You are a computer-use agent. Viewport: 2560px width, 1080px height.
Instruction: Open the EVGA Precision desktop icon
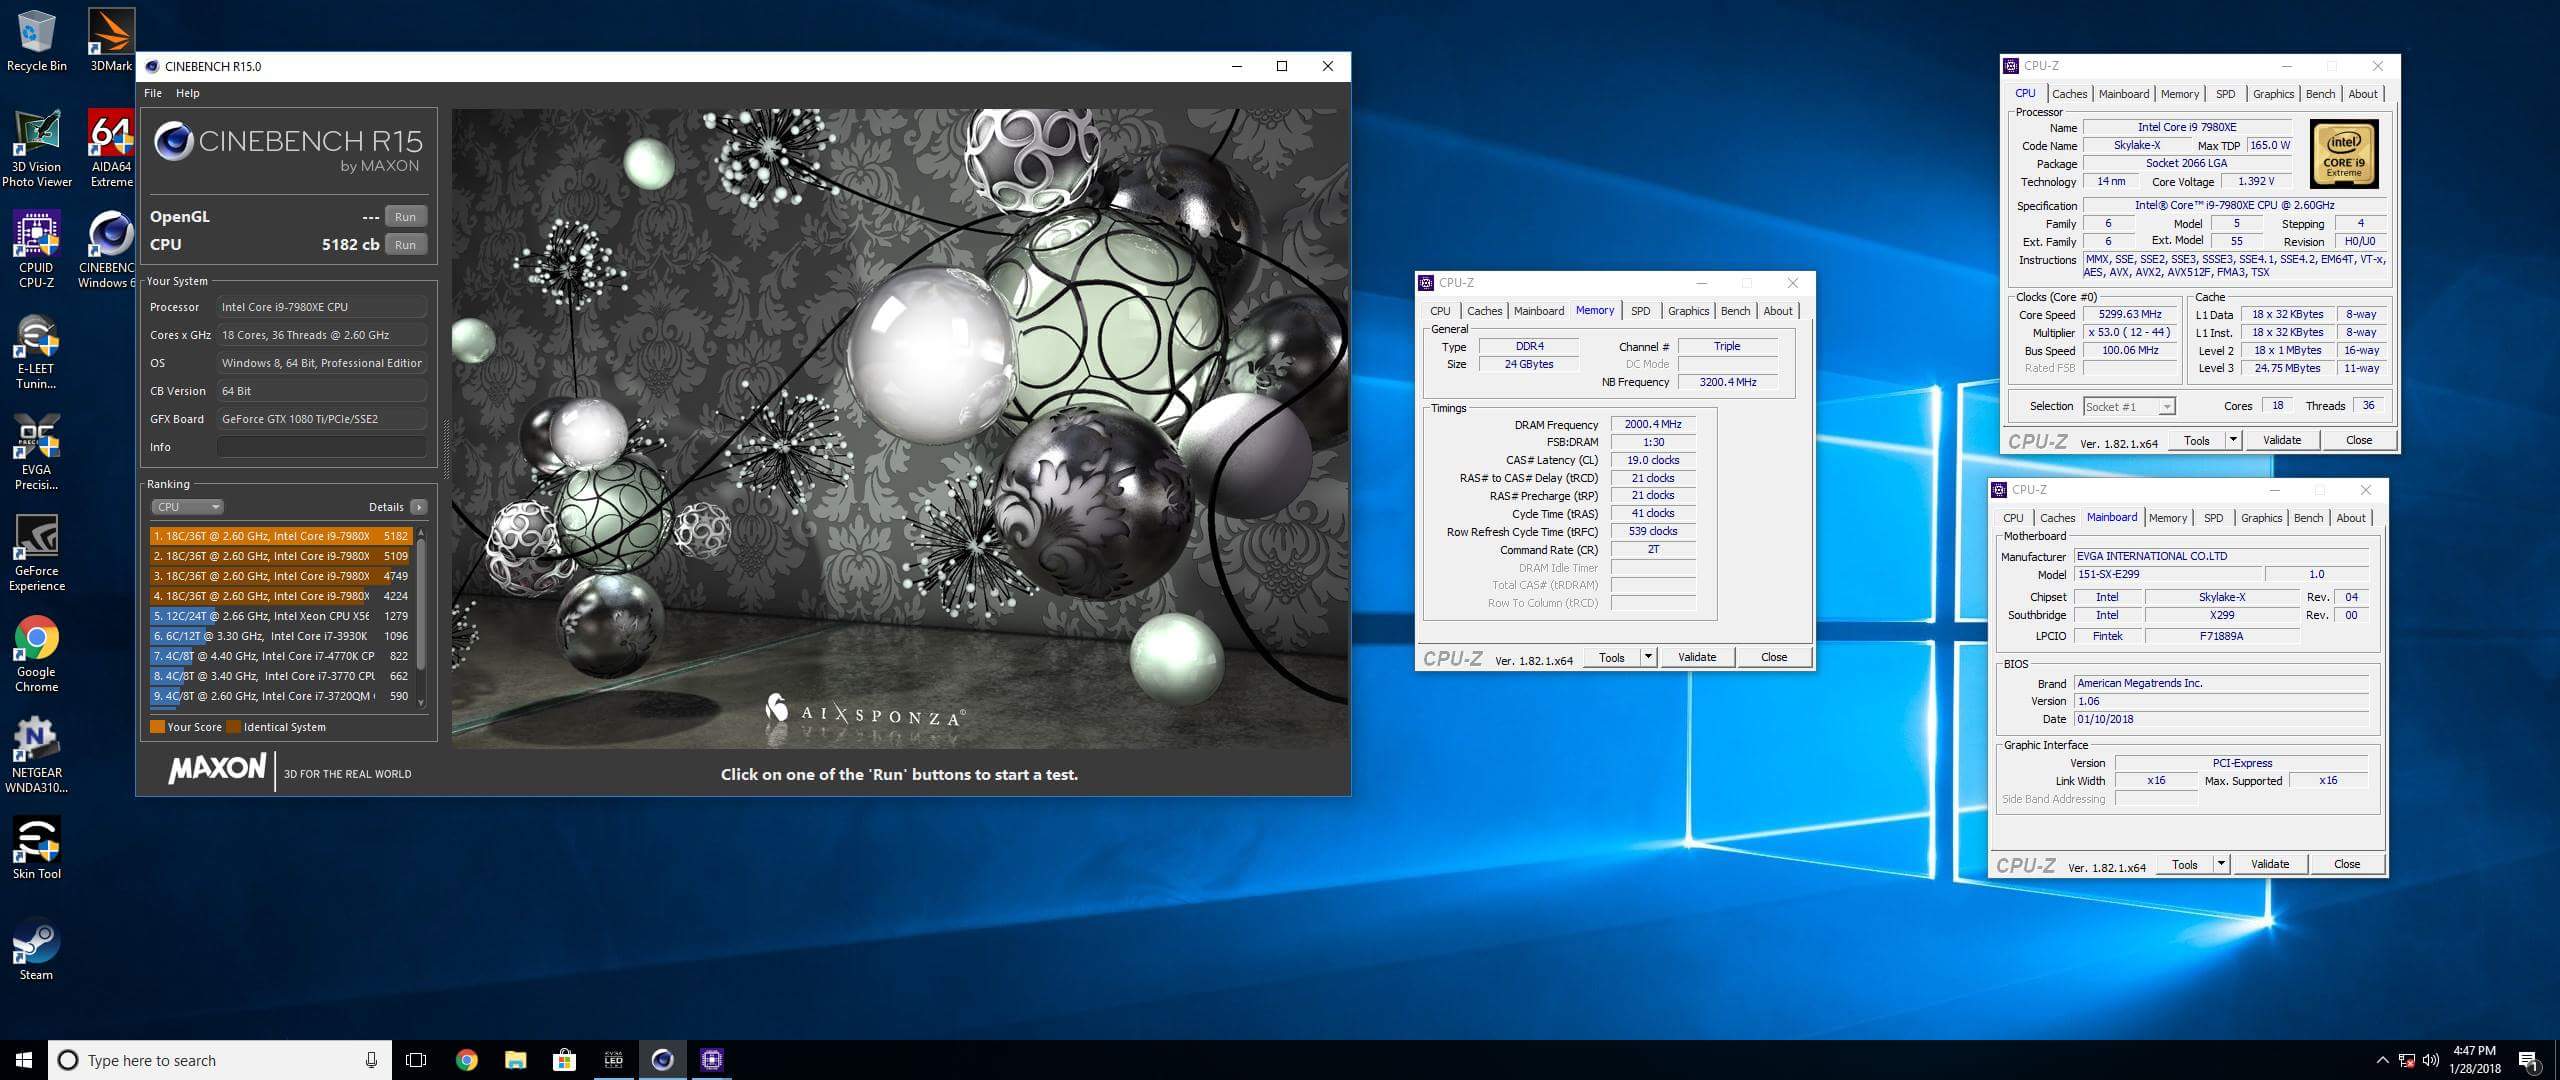36,453
